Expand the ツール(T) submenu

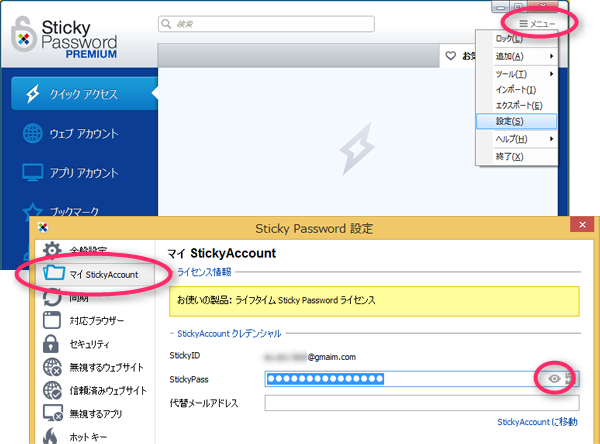(516, 73)
